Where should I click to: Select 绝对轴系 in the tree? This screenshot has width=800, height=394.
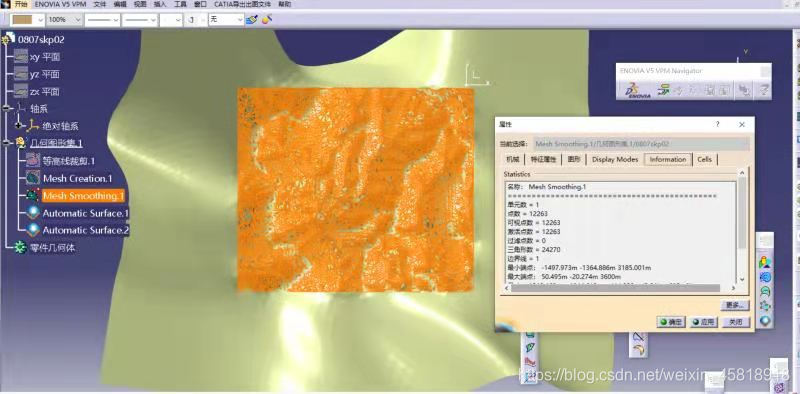pos(60,126)
